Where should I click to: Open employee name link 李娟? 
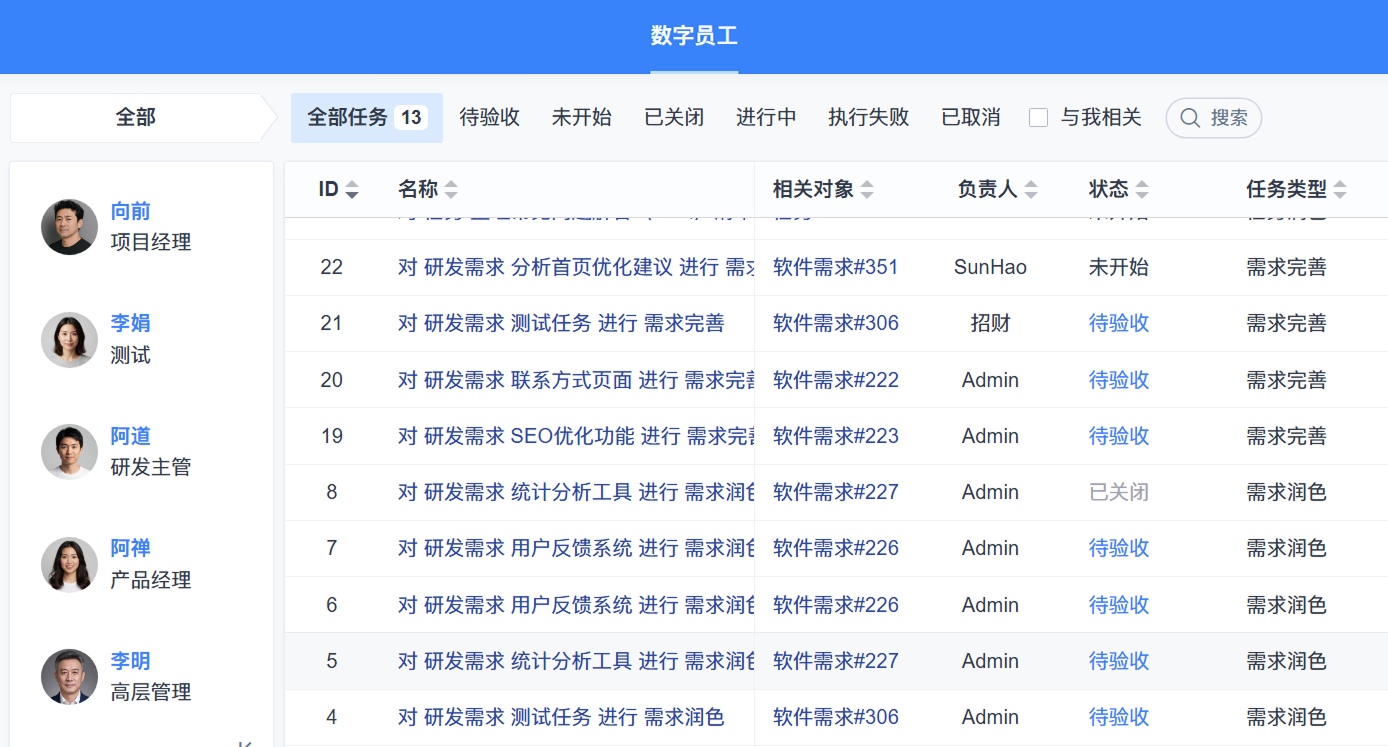pos(131,323)
